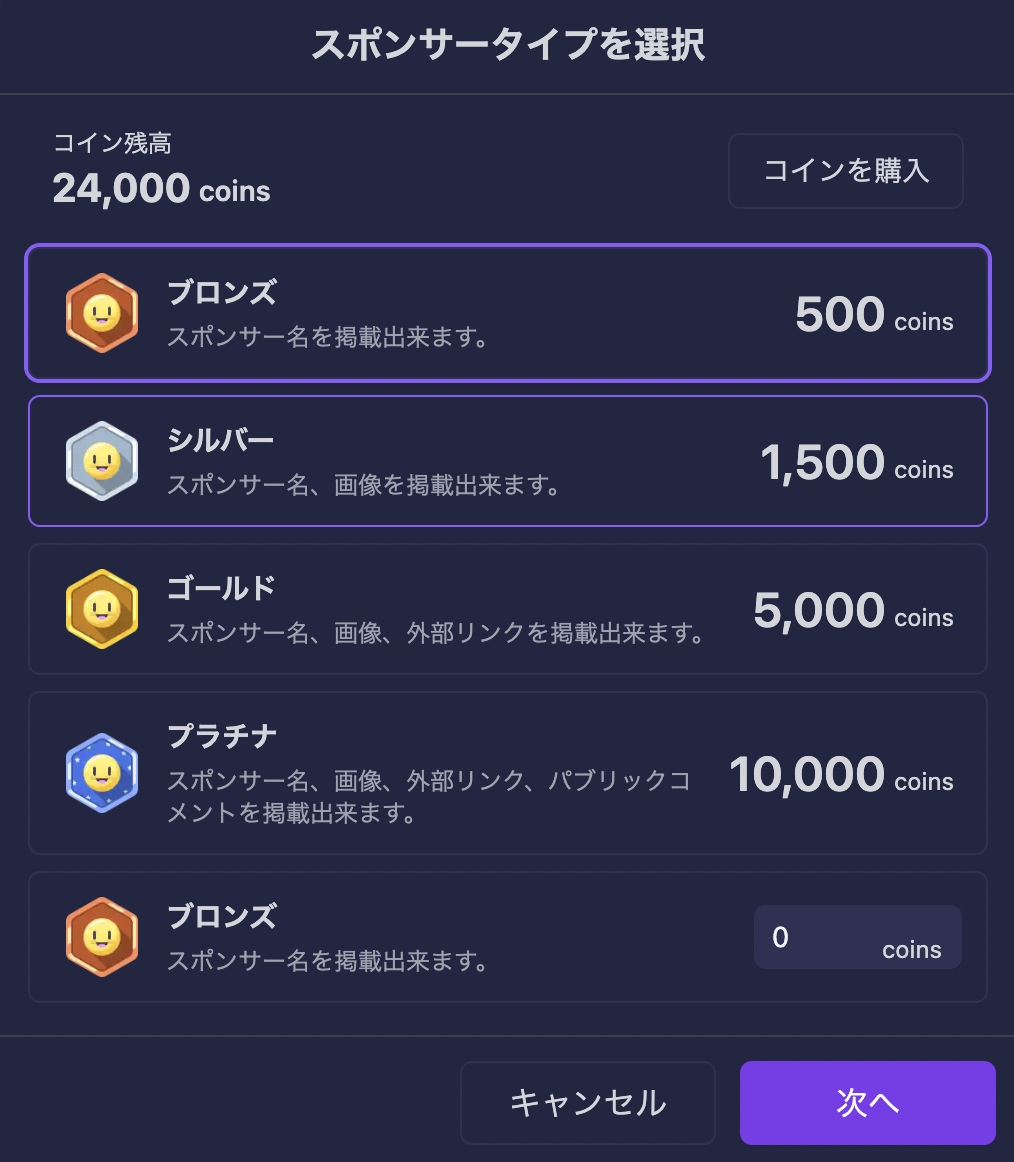
Task: Click the コイン残高 label
Action: (x=112, y=144)
